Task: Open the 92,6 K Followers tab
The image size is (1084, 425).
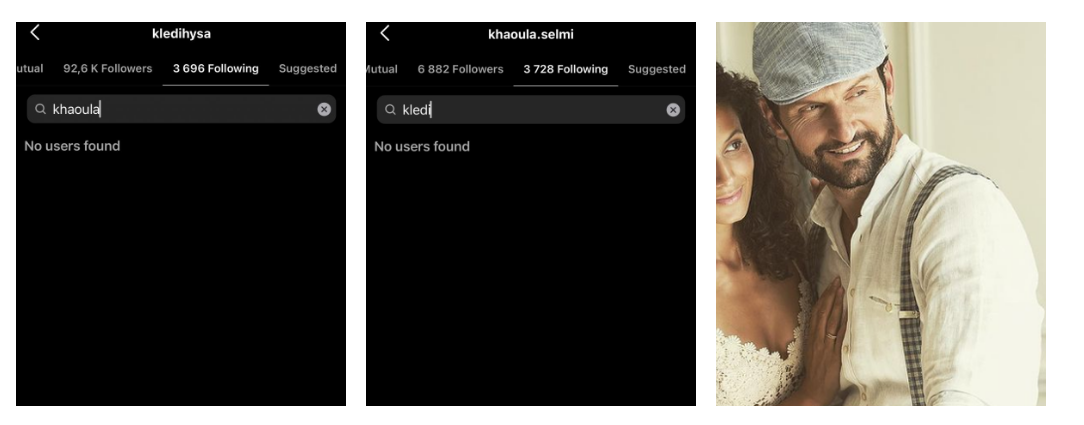Action: click(108, 68)
